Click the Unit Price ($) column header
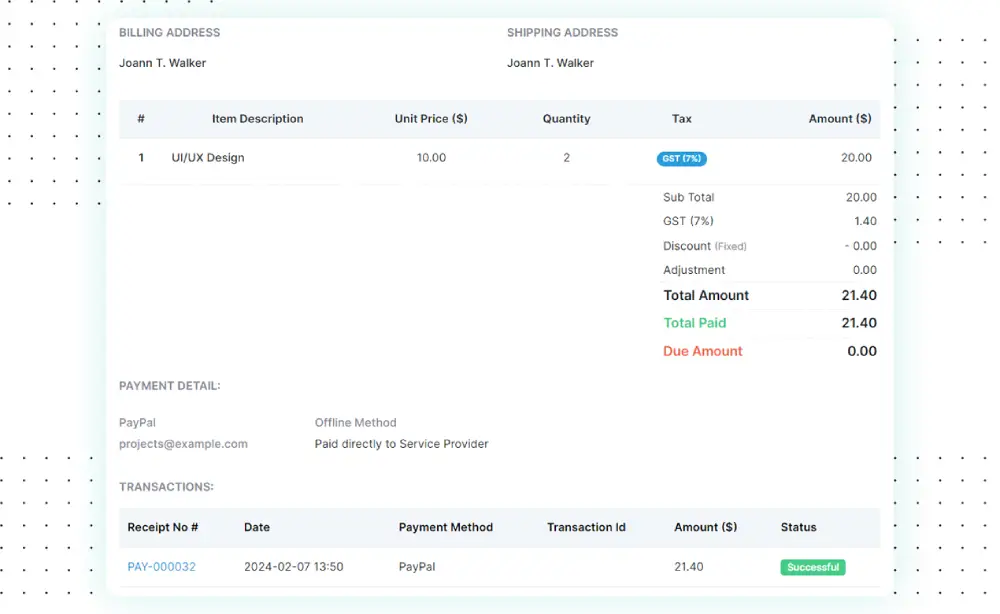Viewport: 1000px width, 614px height. click(431, 118)
